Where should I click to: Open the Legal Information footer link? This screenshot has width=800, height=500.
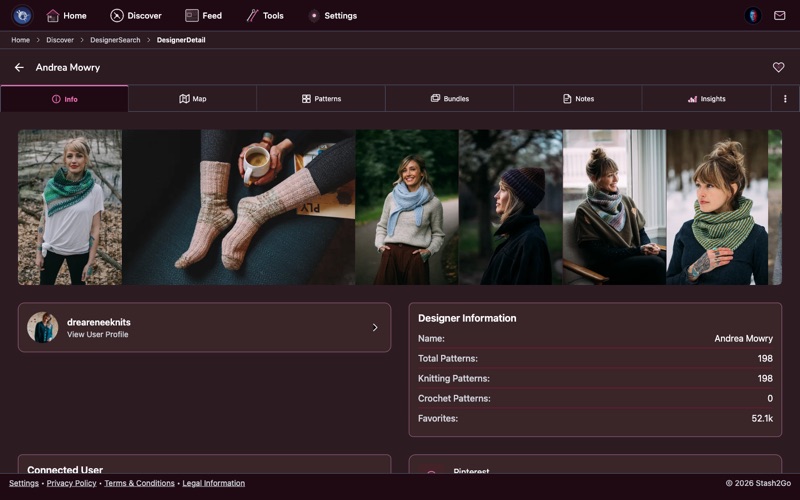click(x=213, y=483)
